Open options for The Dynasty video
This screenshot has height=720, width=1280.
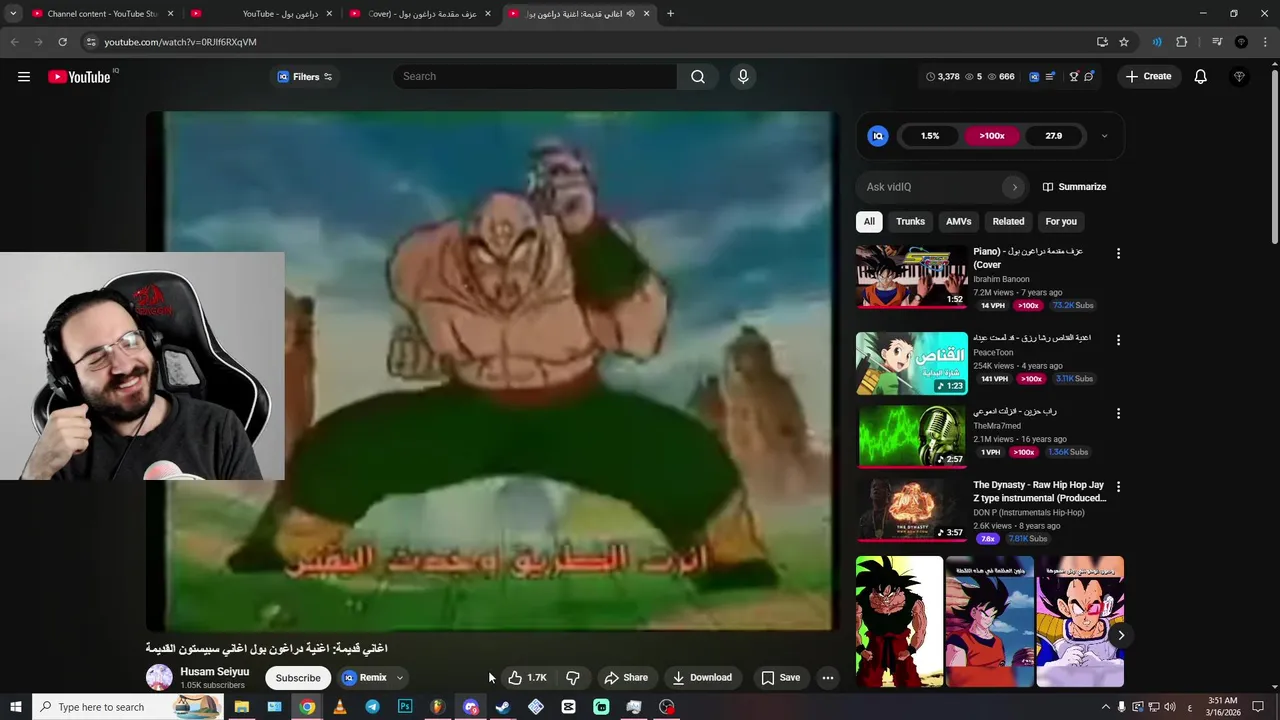click(x=1118, y=486)
